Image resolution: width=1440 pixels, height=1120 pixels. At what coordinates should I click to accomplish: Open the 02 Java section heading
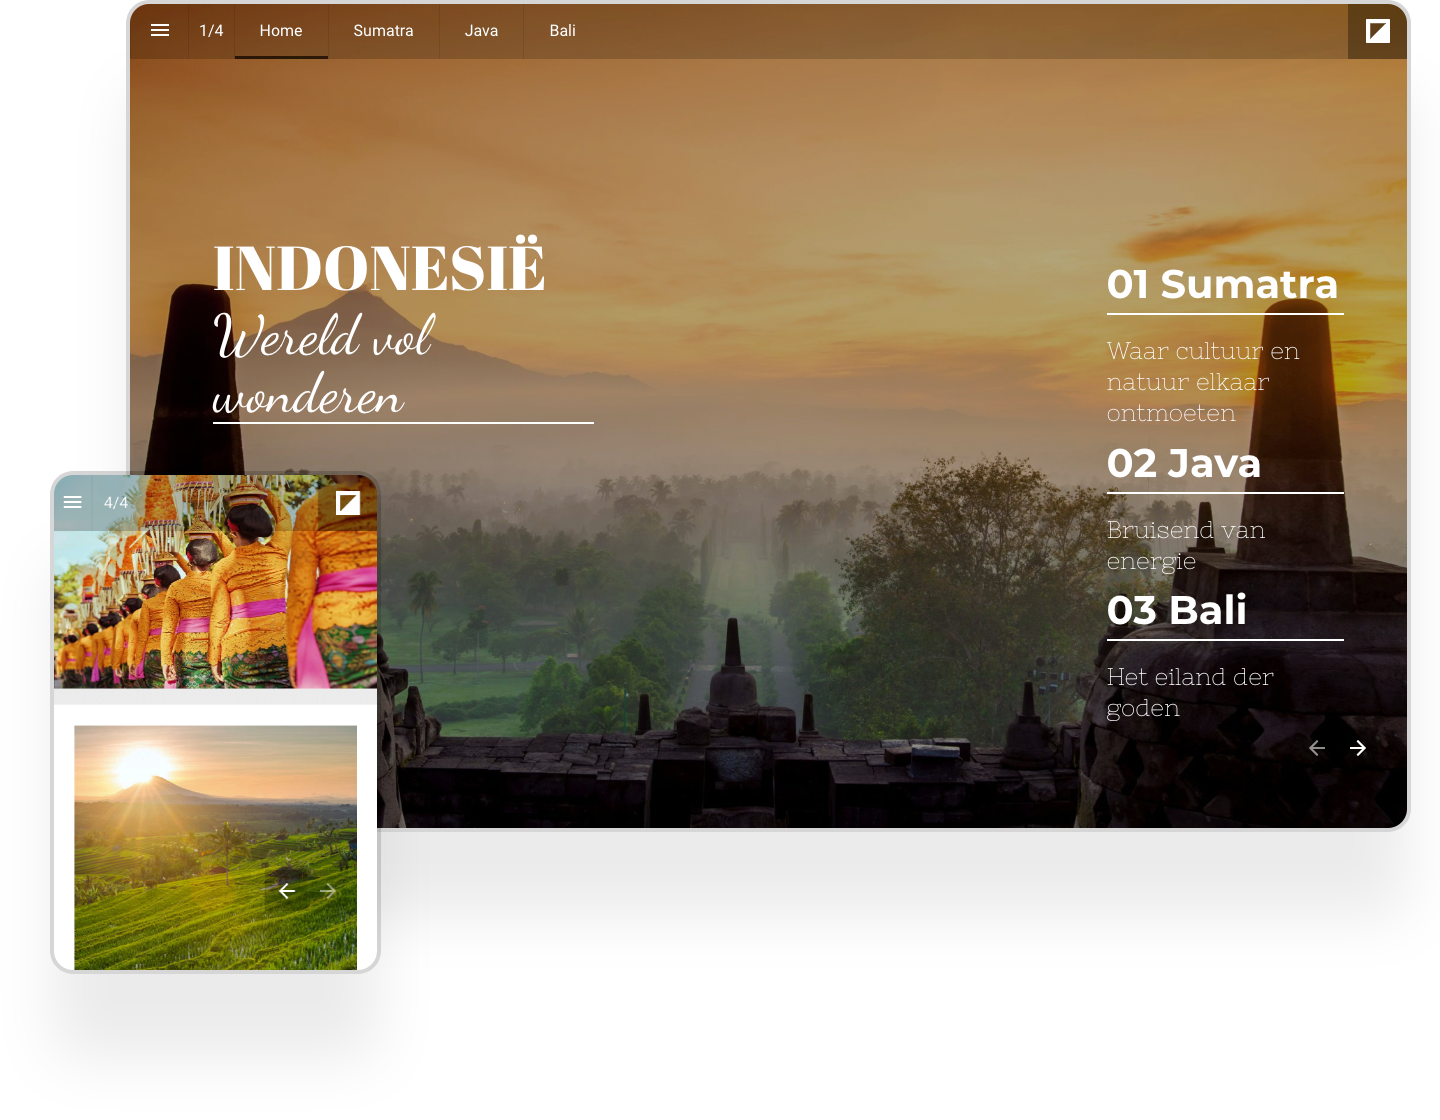coord(1183,464)
